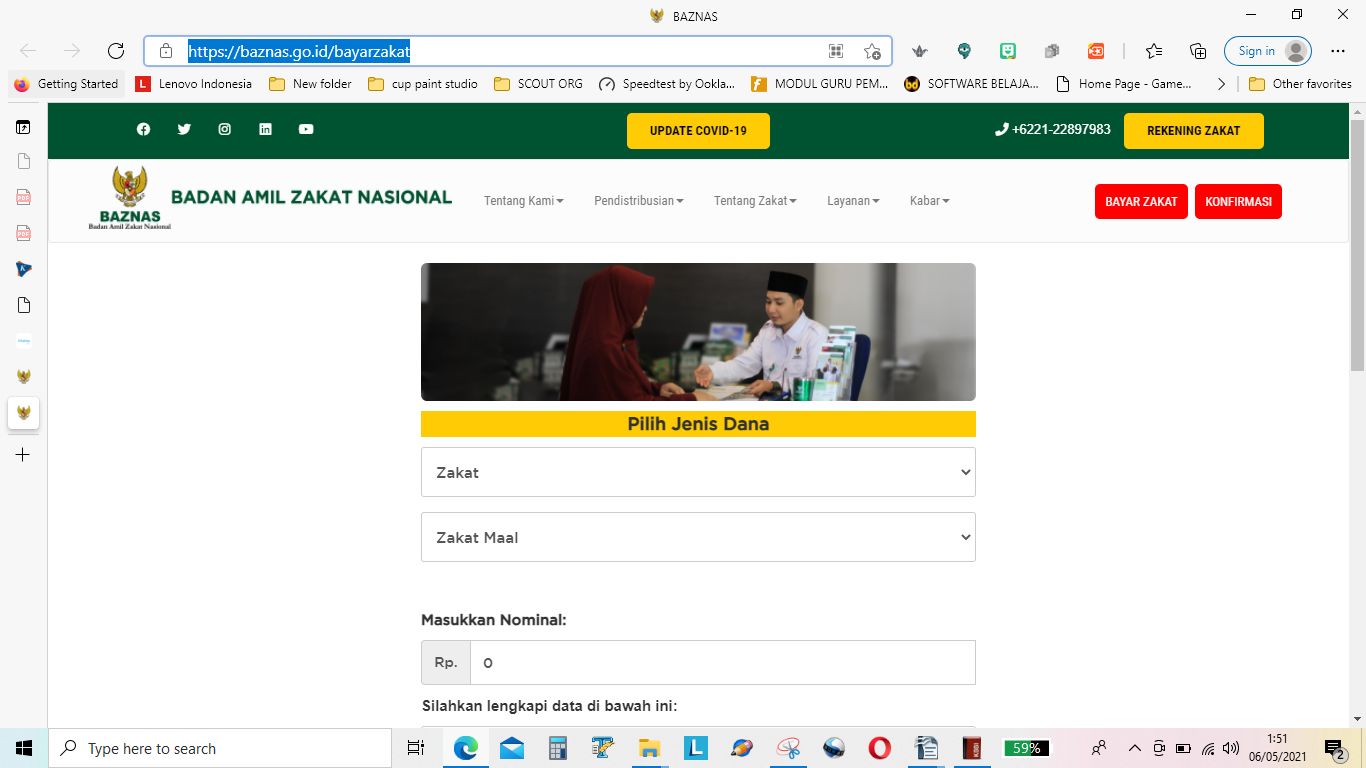Viewport: 1366px width, 768px height.
Task: Click the UPDATE COVID-19 button
Action: (x=698, y=131)
